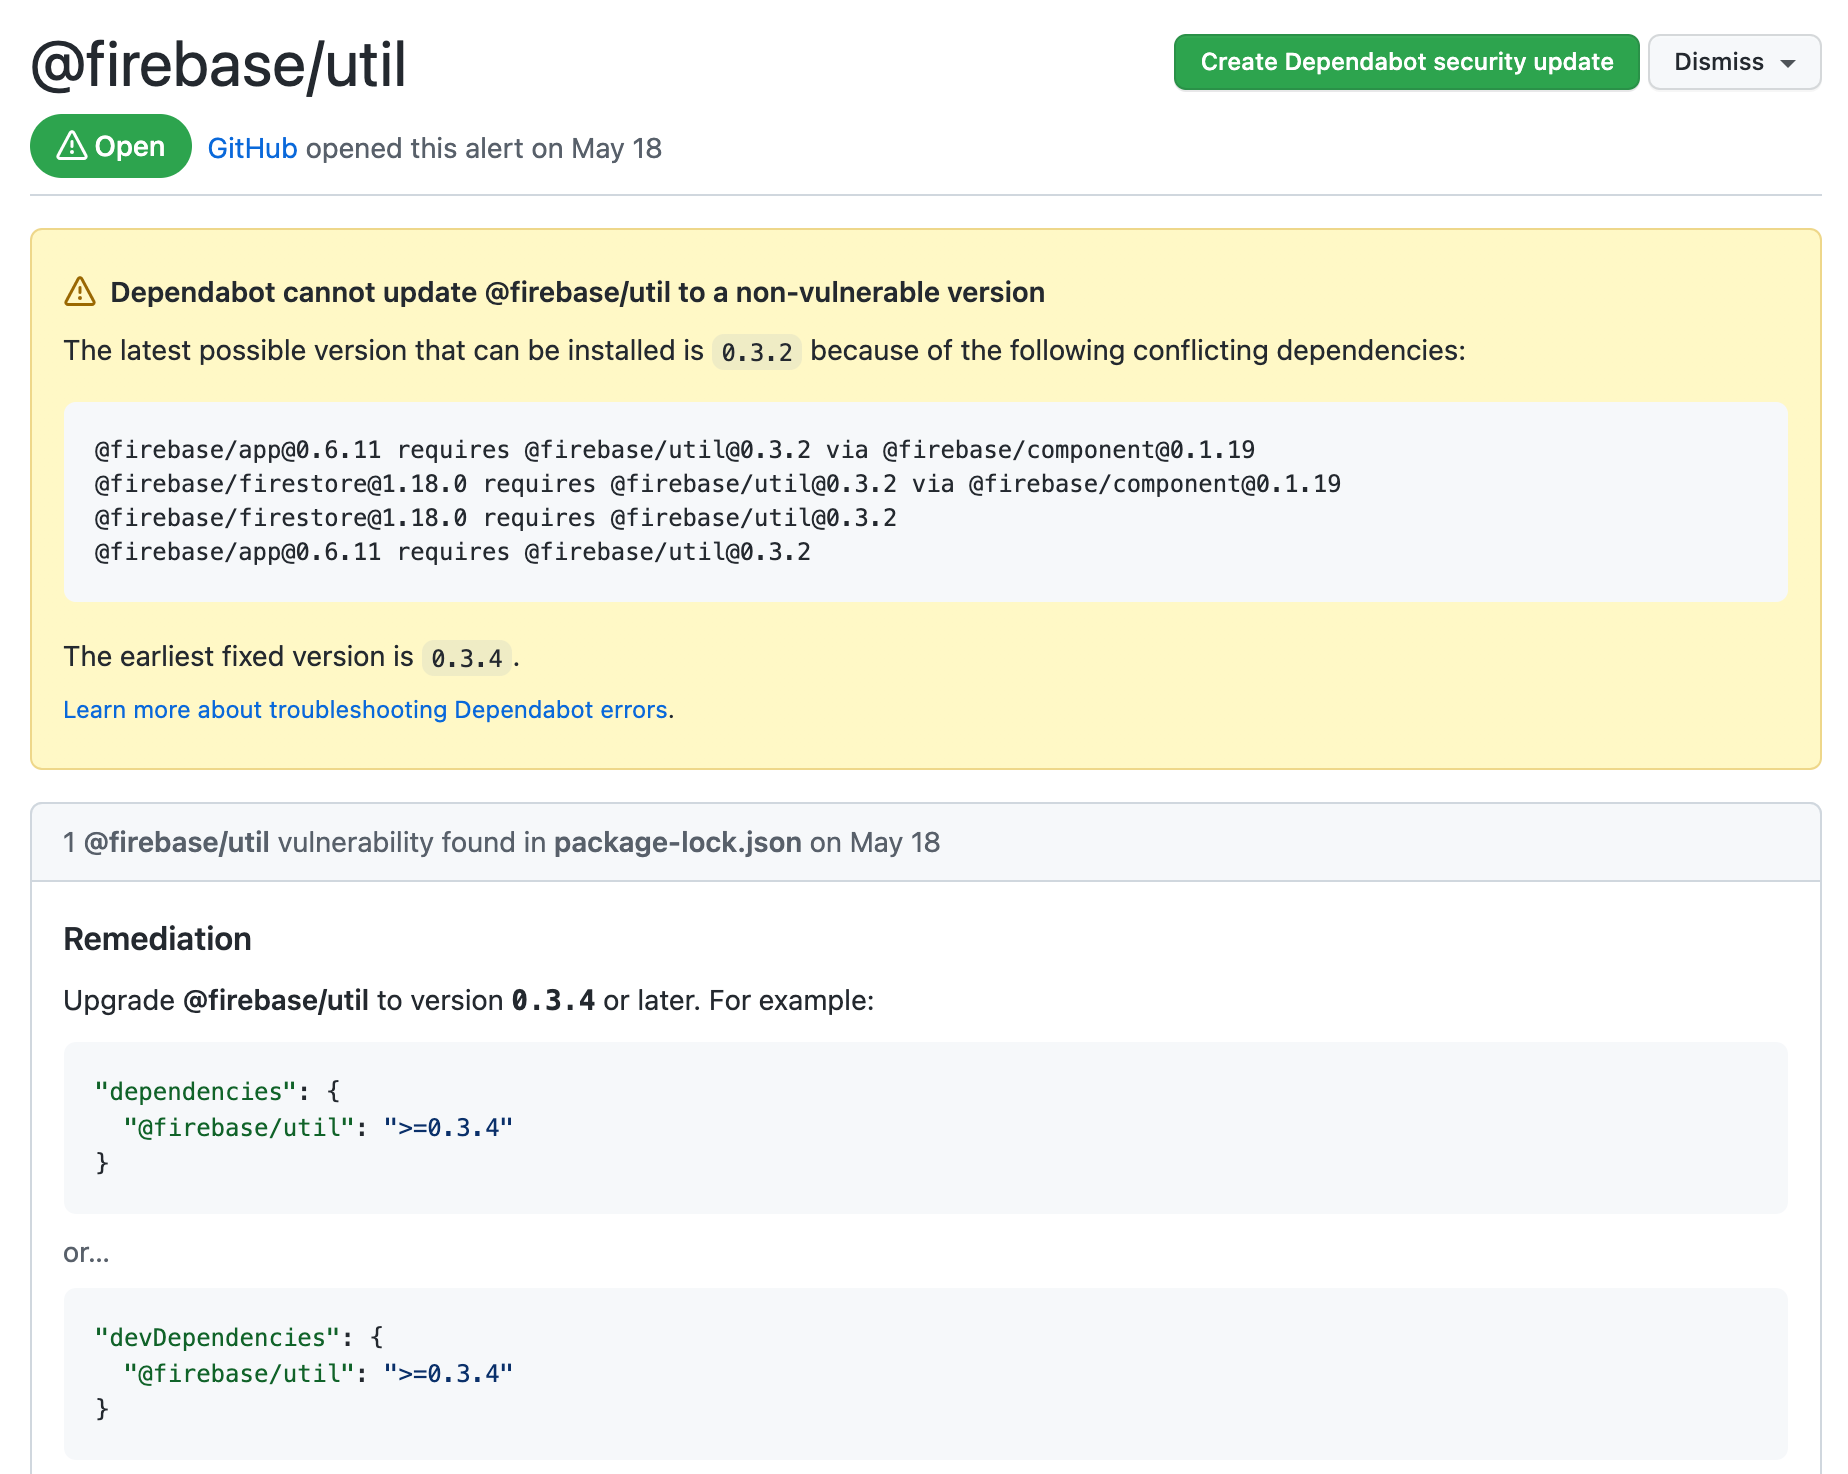Click the 'Upgrade @firebase/util to version' sentence
This screenshot has width=1848, height=1474.
pos(469,1000)
